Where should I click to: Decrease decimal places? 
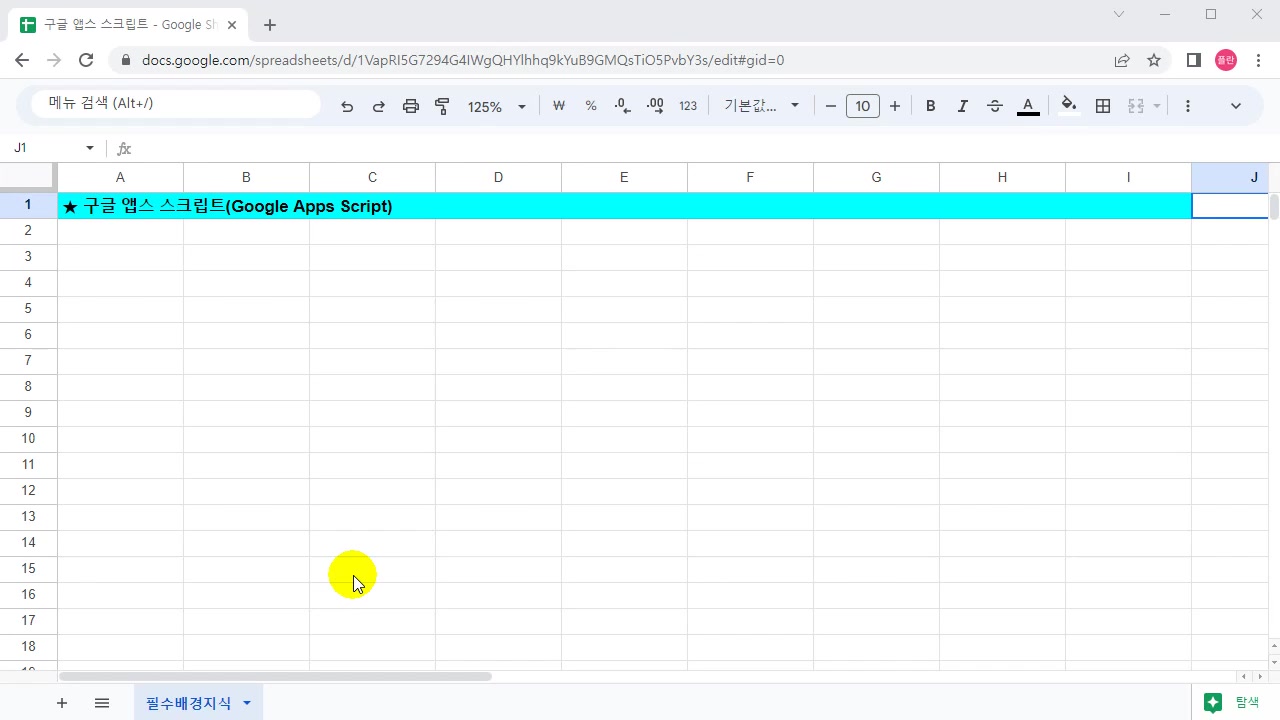(x=621, y=105)
